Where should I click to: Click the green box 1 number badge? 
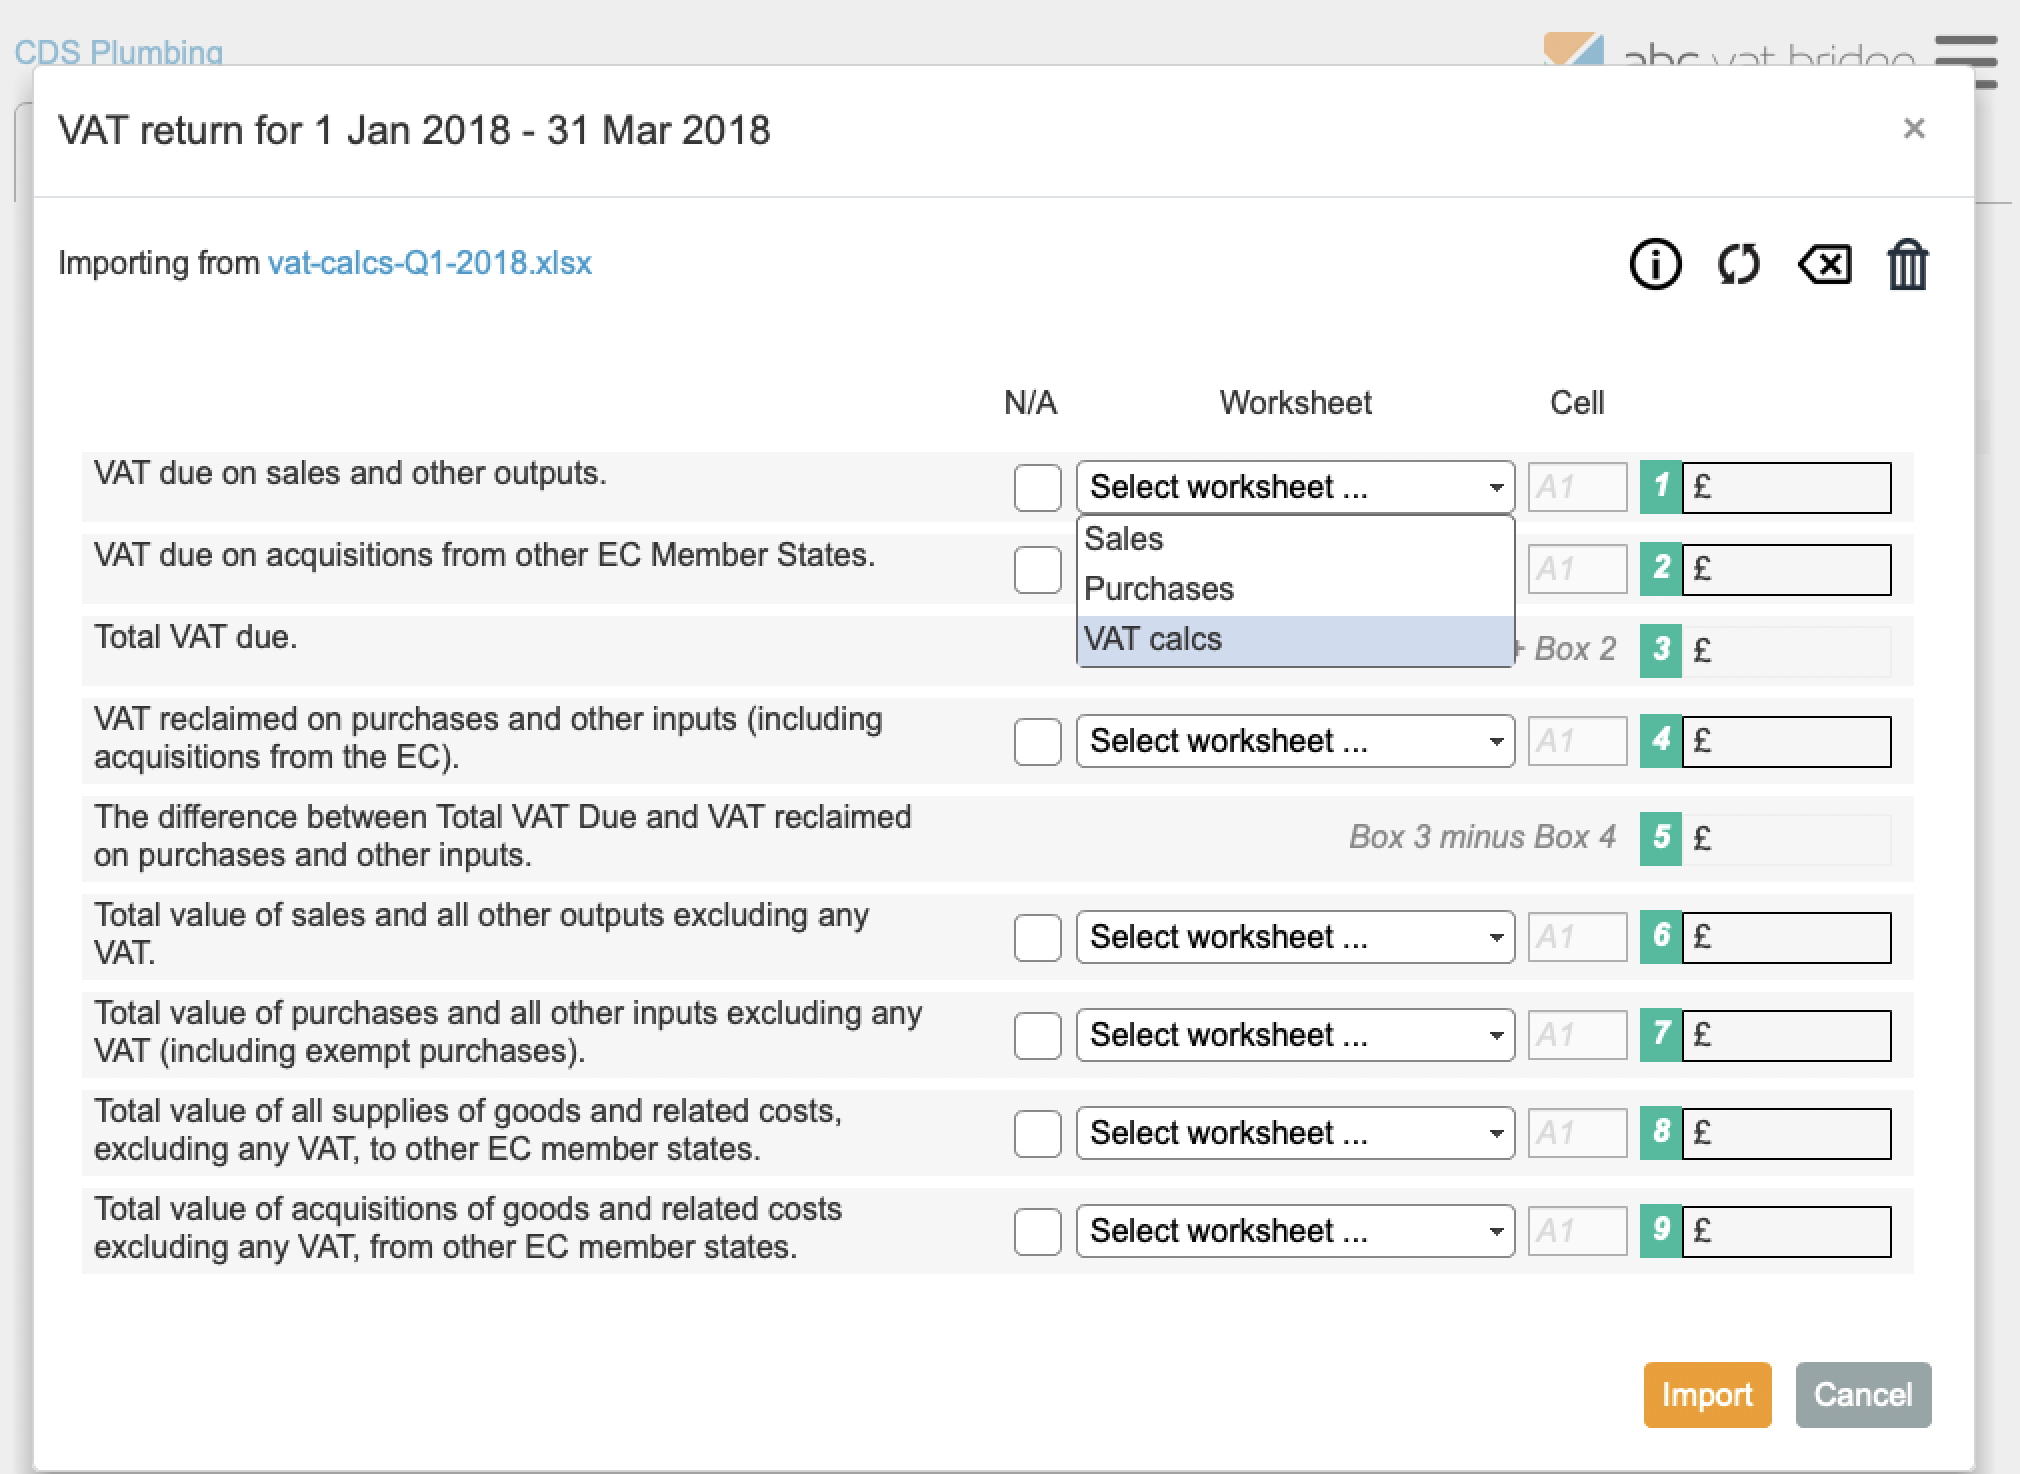tap(1661, 487)
